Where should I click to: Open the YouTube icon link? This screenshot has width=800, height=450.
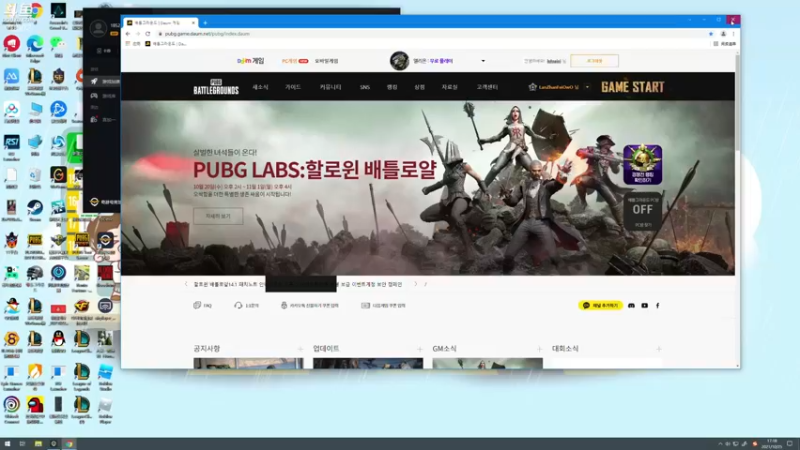click(x=644, y=306)
